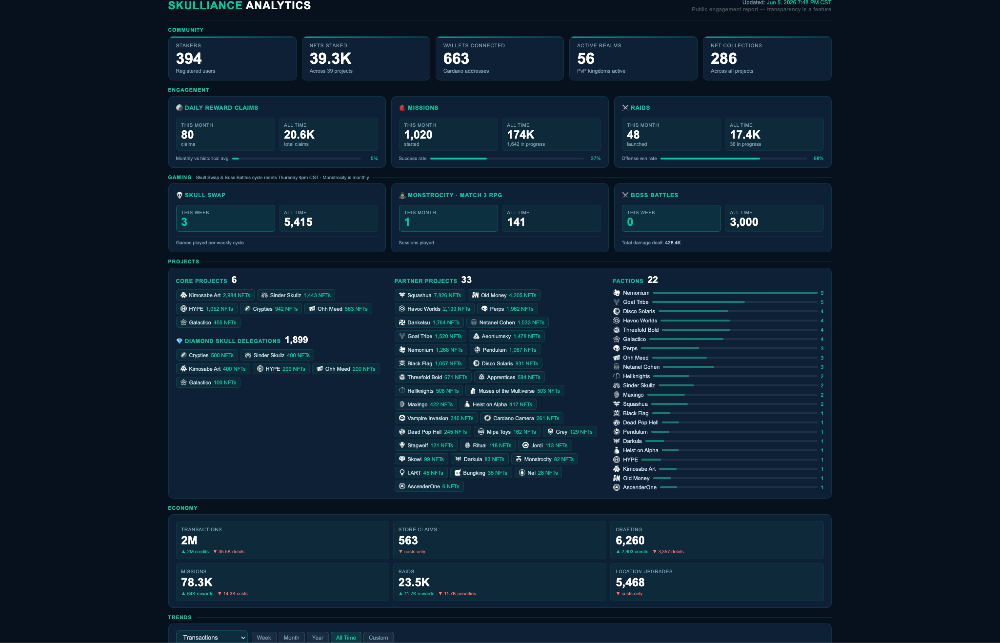Open the Netanel Cohen partner project chip
Viewport: 1000px width, 643px height.
pos(508,323)
